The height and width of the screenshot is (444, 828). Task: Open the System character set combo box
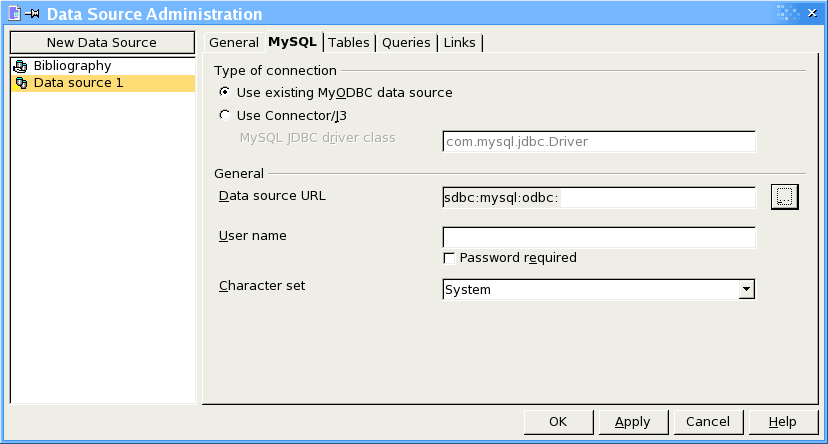[599, 289]
